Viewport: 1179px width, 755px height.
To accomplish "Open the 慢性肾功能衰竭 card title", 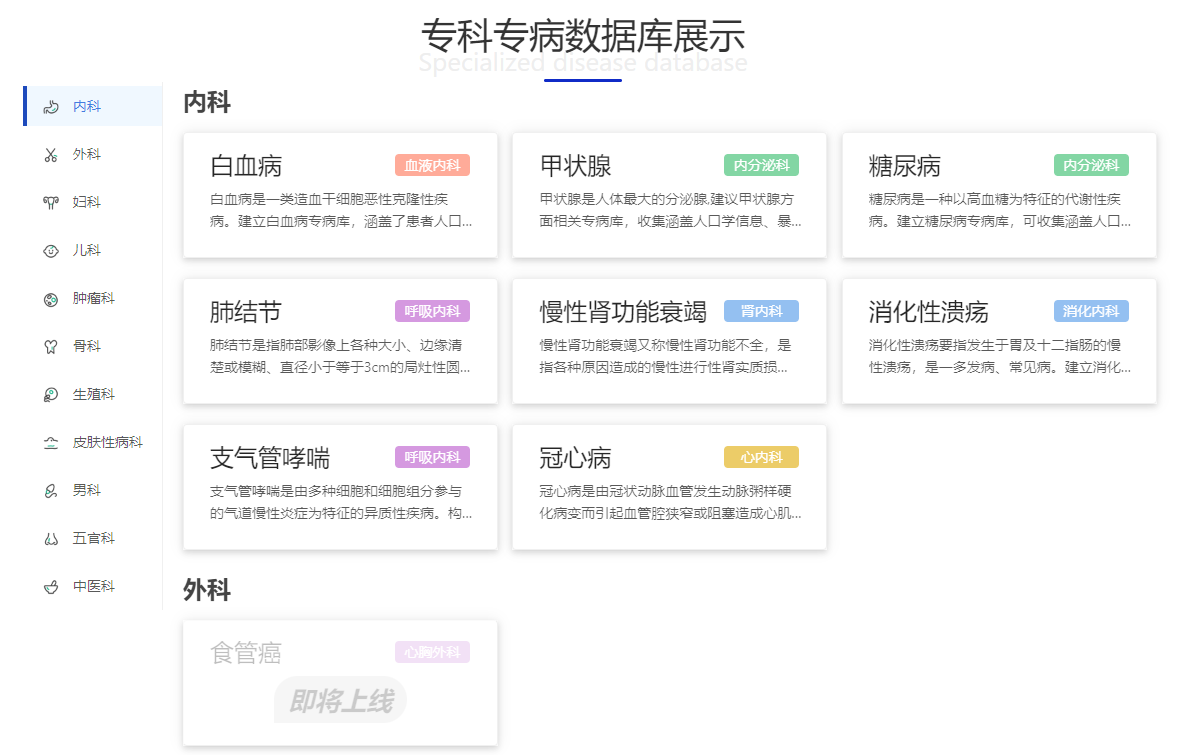I will (622, 312).
